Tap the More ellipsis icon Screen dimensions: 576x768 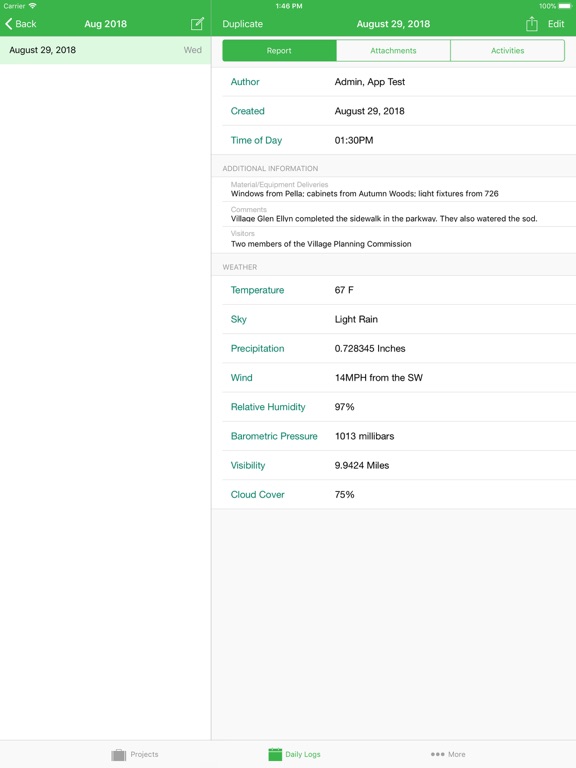click(x=437, y=754)
